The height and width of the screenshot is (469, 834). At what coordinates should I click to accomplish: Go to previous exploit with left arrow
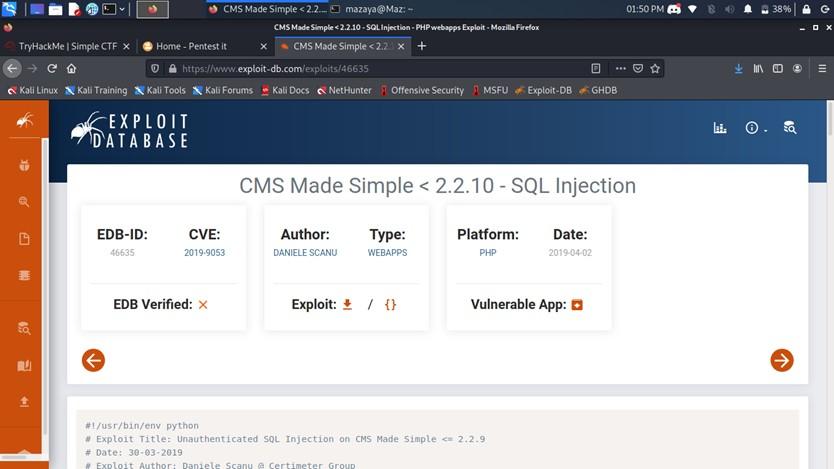coord(93,360)
